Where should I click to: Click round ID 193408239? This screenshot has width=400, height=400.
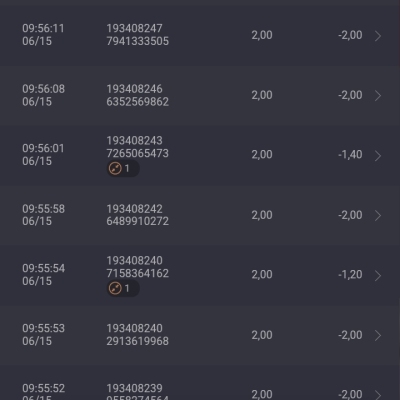point(134,388)
